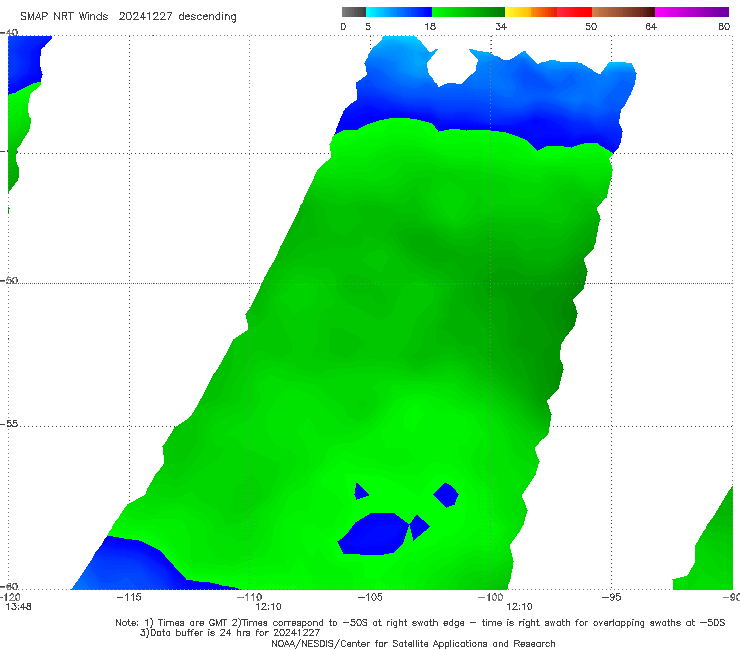Click the magenta segment of the wind color bar
This screenshot has height=650, width=740.
point(692,12)
